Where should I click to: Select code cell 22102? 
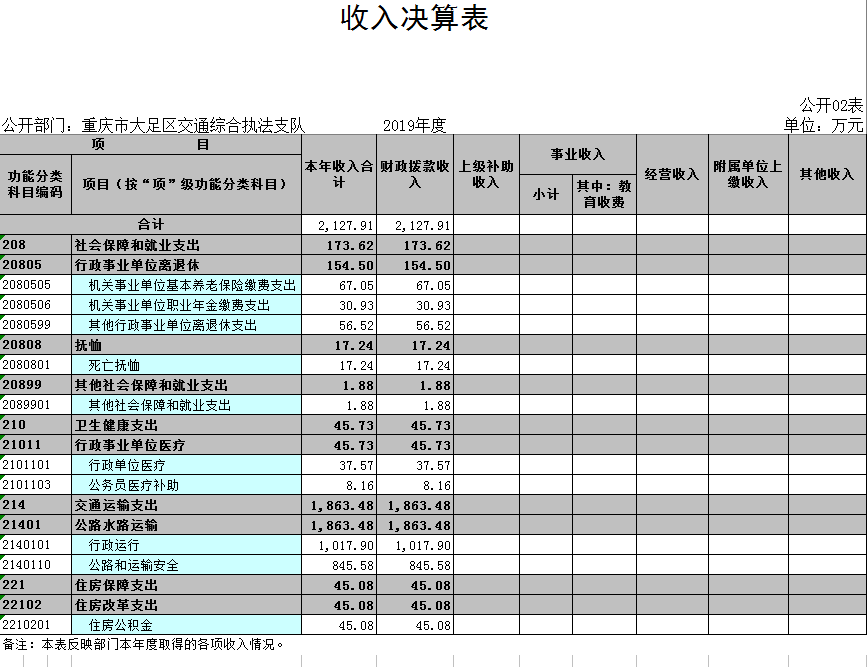tap(36, 605)
